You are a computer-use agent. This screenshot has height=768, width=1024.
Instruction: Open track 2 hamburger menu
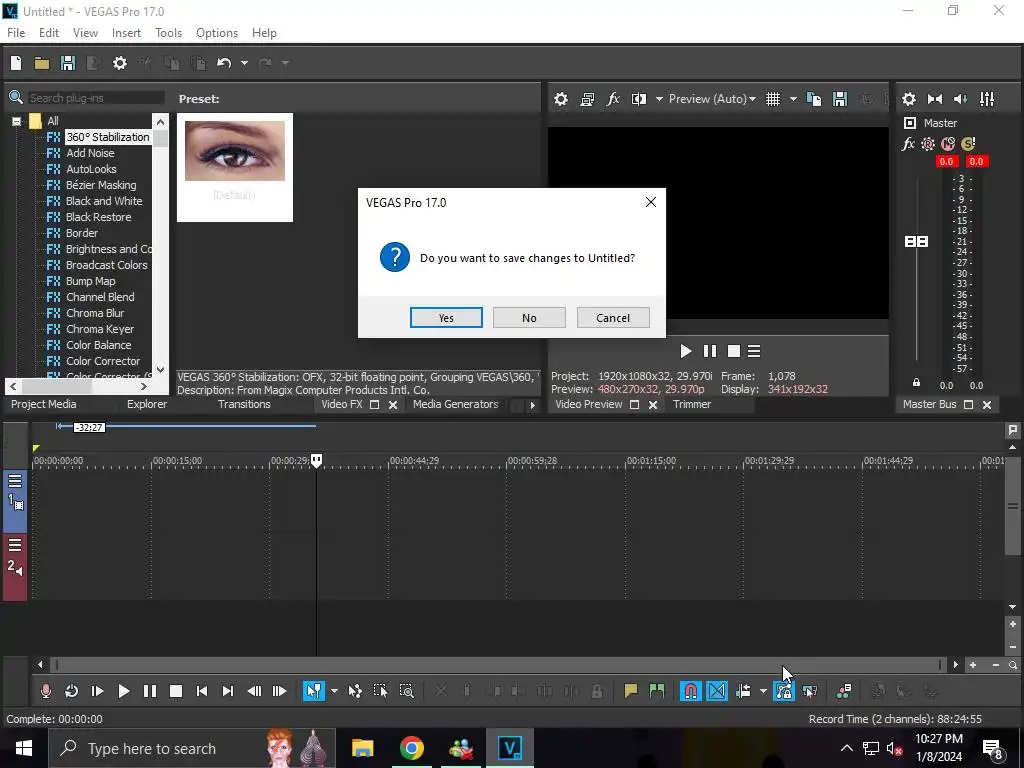tap(15, 545)
